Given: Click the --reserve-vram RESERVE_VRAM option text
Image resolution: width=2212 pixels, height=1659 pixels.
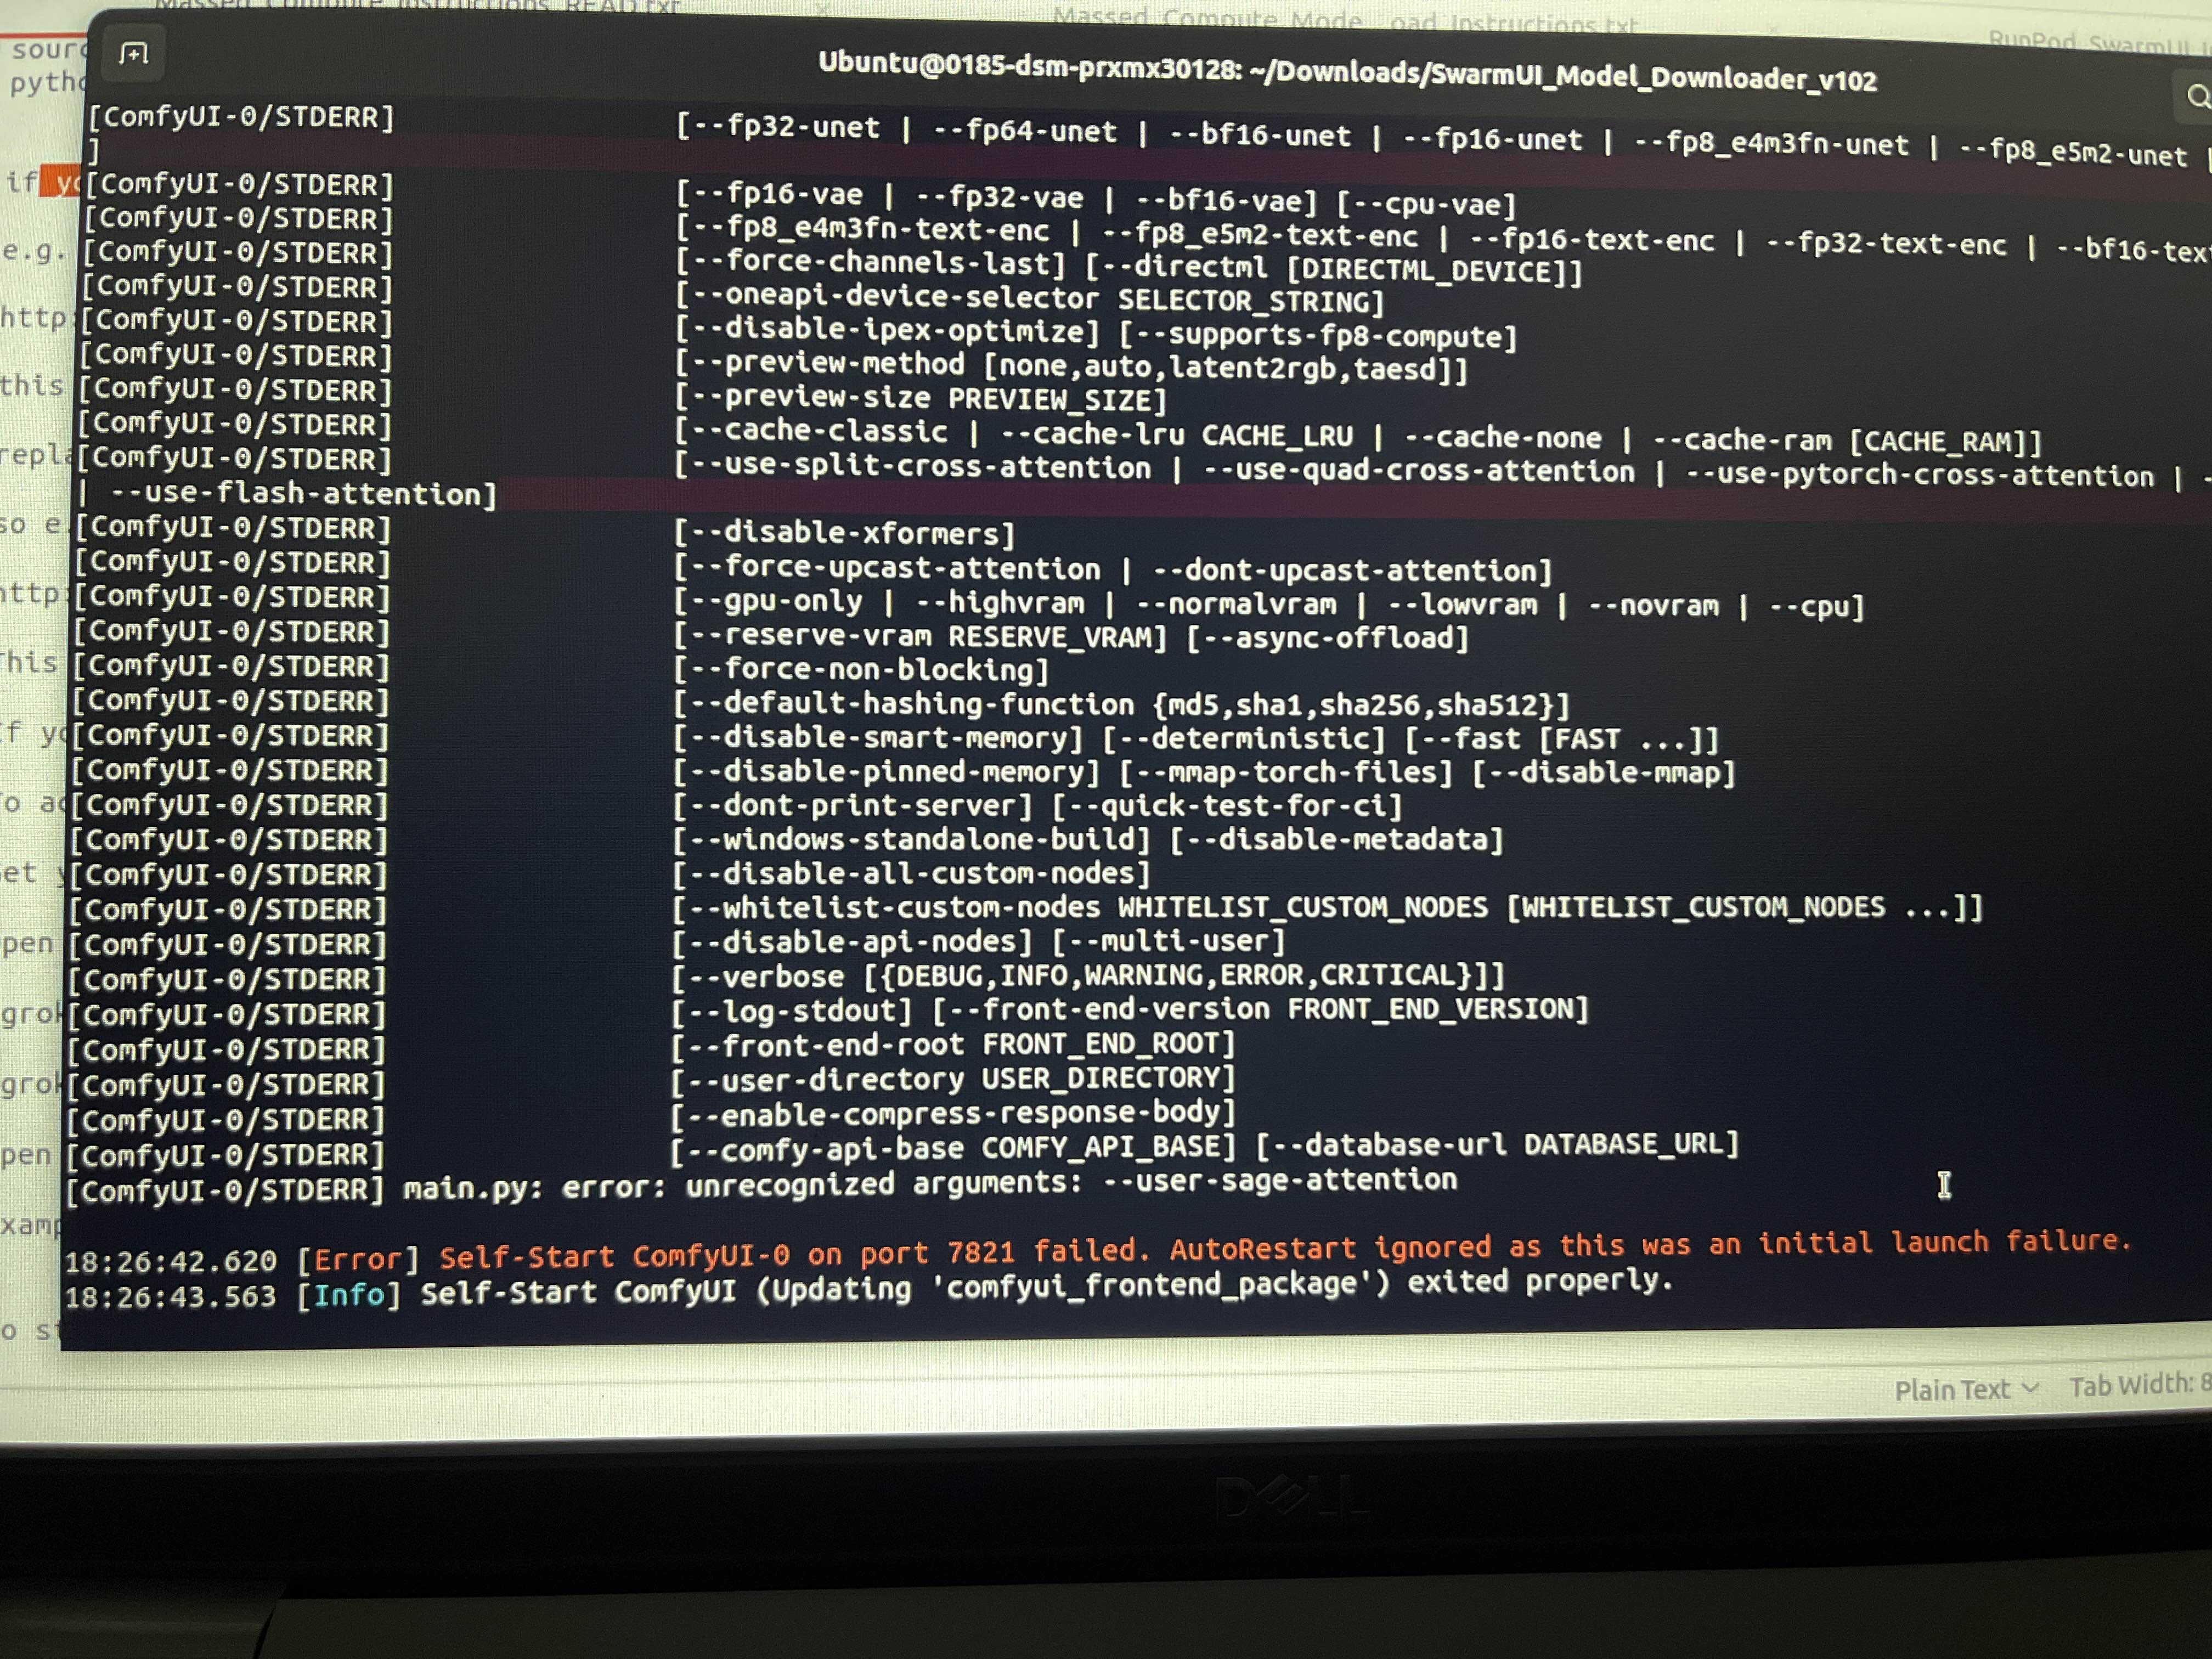Looking at the screenshot, I should tap(920, 637).
